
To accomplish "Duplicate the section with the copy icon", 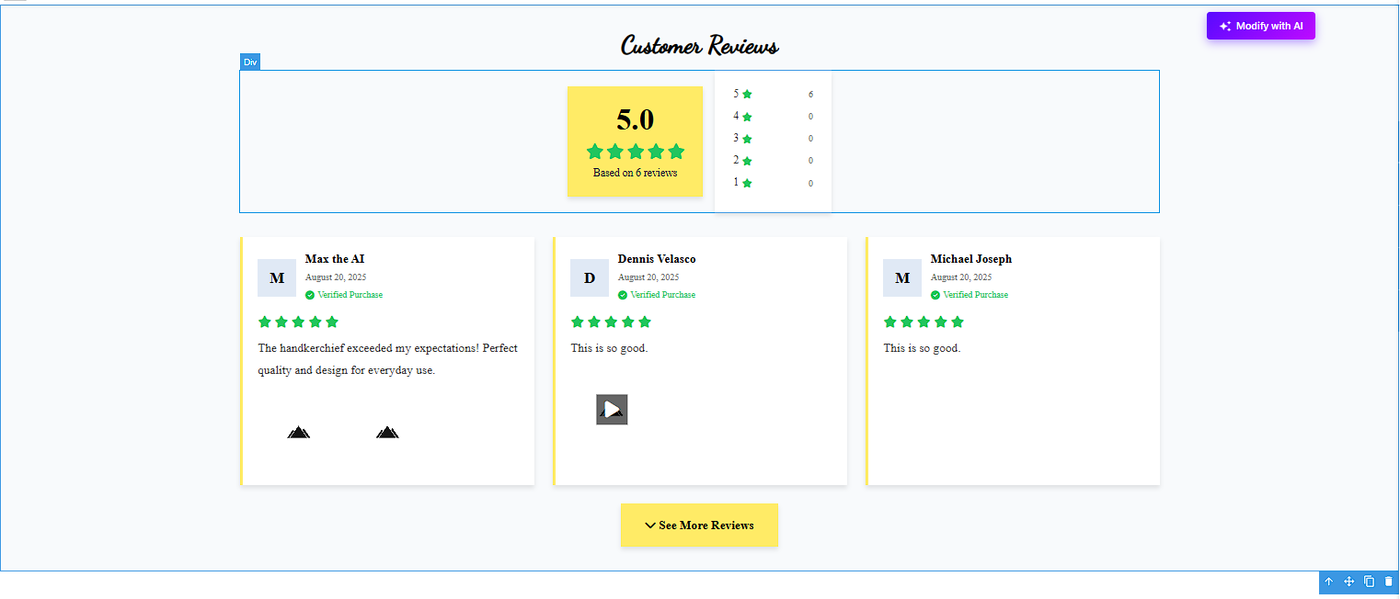I will point(1369,582).
